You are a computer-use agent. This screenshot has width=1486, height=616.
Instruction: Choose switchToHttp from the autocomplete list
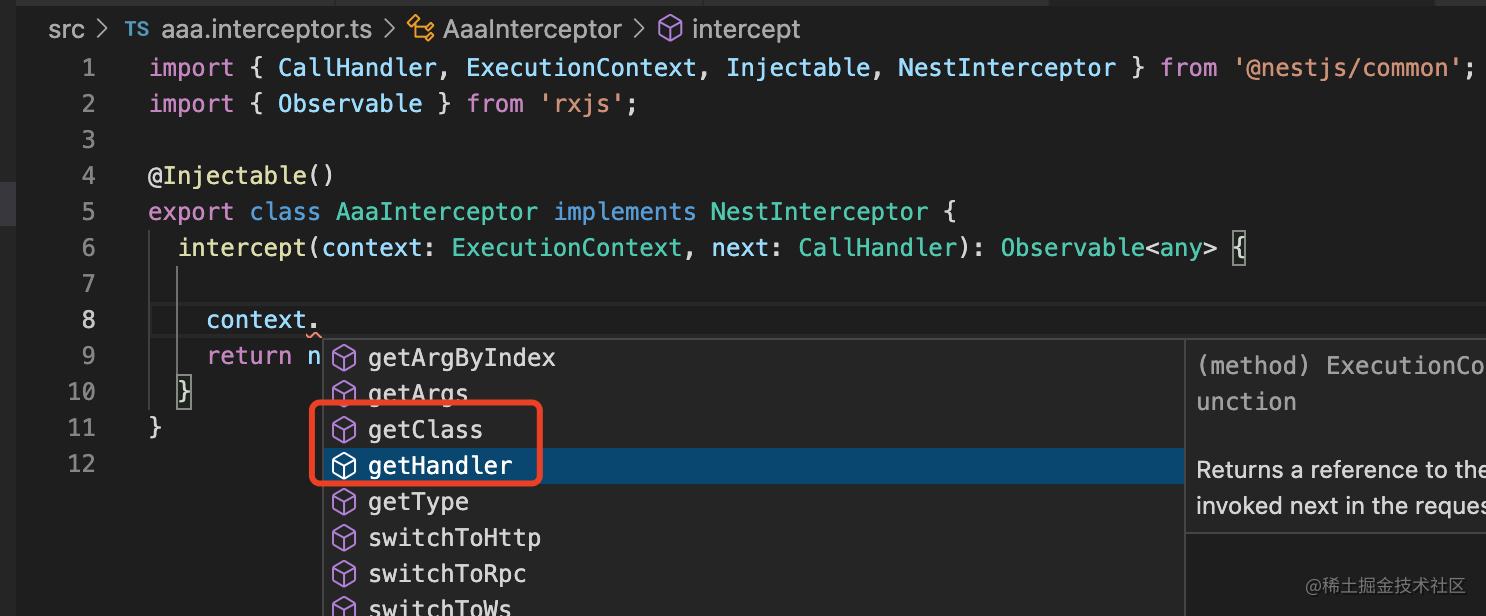point(454,538)
